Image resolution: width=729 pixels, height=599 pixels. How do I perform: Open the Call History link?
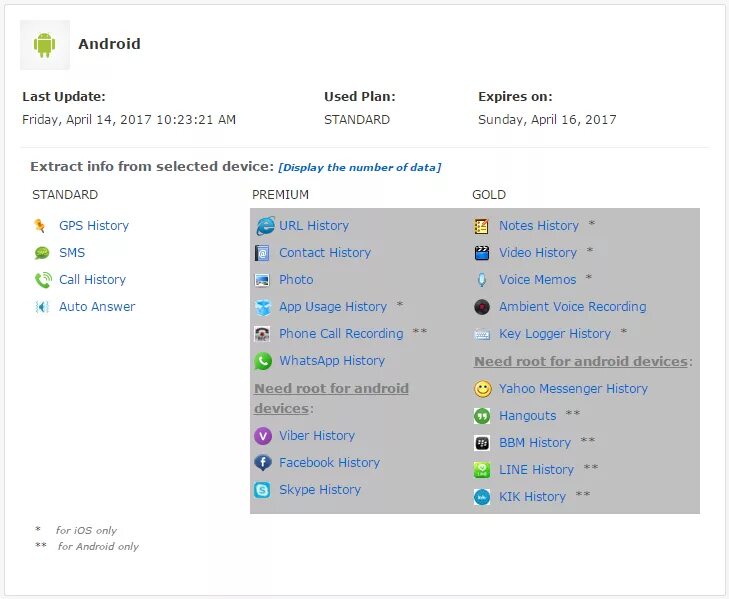93,280
